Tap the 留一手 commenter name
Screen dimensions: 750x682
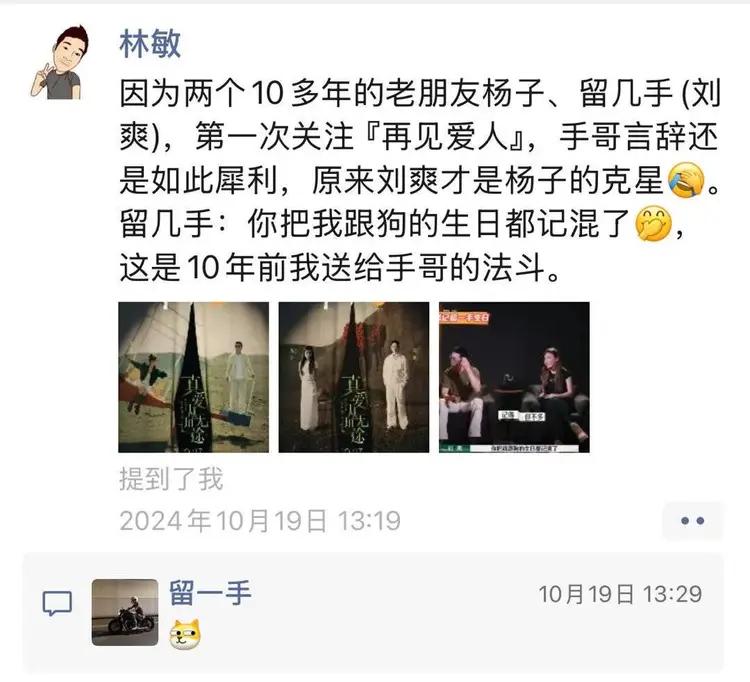click(x=210, y=593)
